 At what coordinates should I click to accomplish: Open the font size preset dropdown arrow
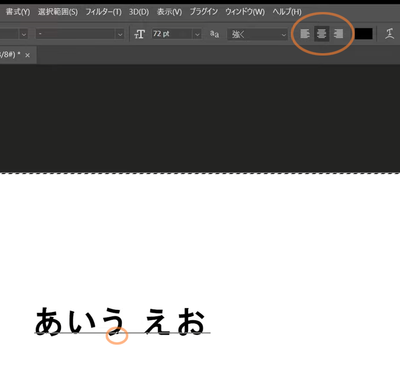pyautogui.click(x=197, y=34)
